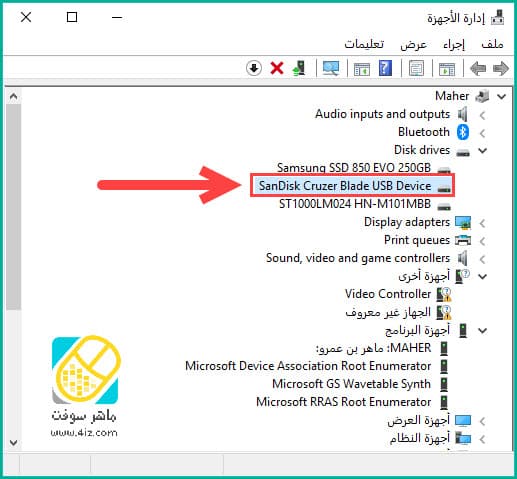
Task: Click the ST1000LM024 drive icon
Action: coord(444,206)
